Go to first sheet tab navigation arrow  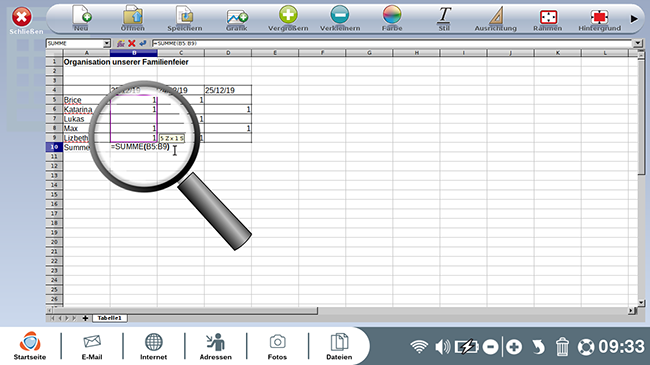52,318
